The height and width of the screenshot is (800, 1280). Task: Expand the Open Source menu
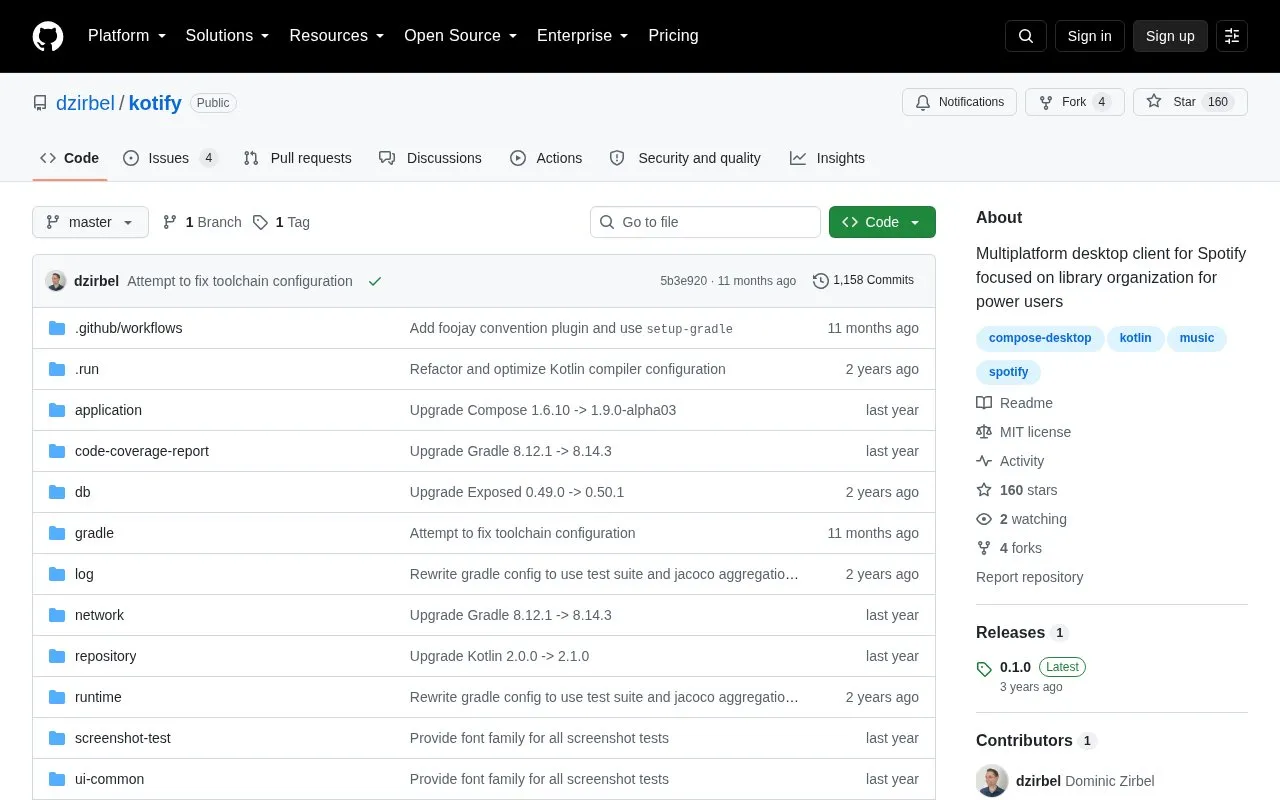(x=460, y=36)
